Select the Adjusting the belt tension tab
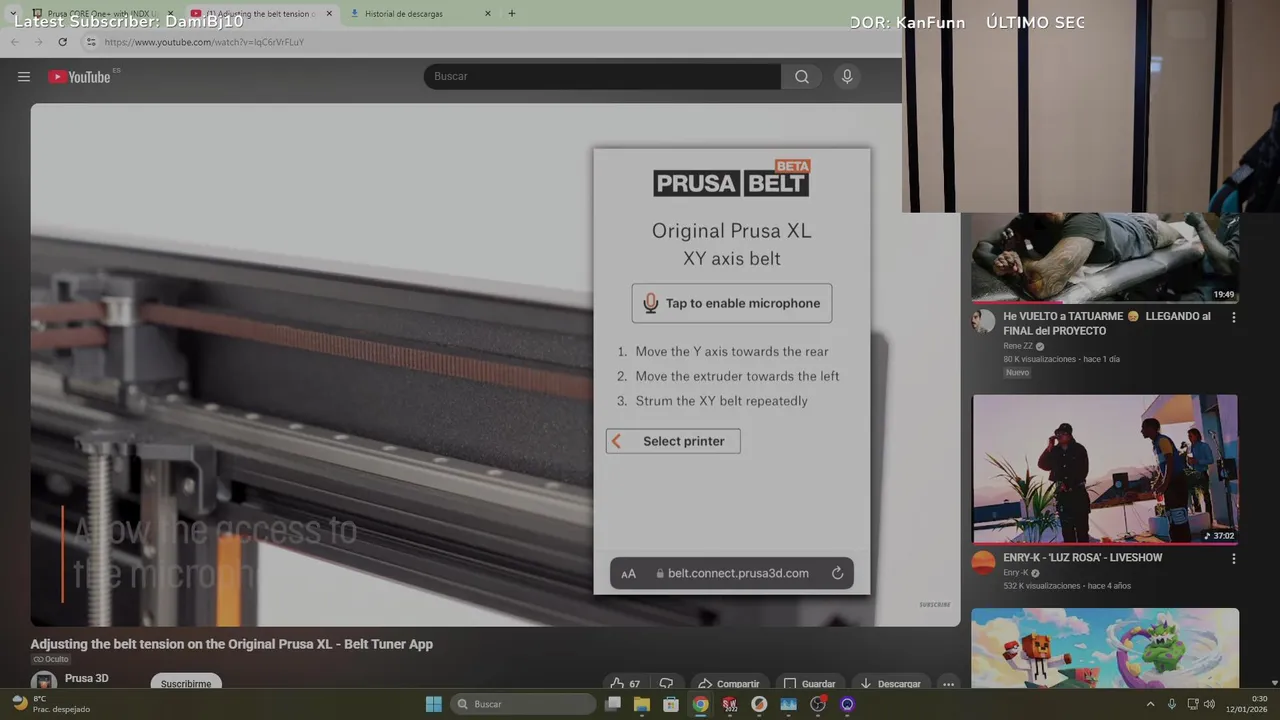This screenshot has width=1280, height=720. (260, 14)
